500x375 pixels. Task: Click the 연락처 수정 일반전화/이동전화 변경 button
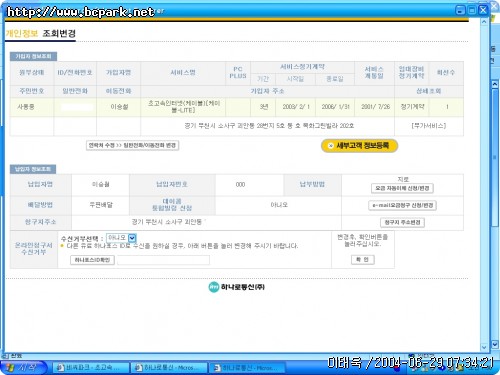point(132,145)
